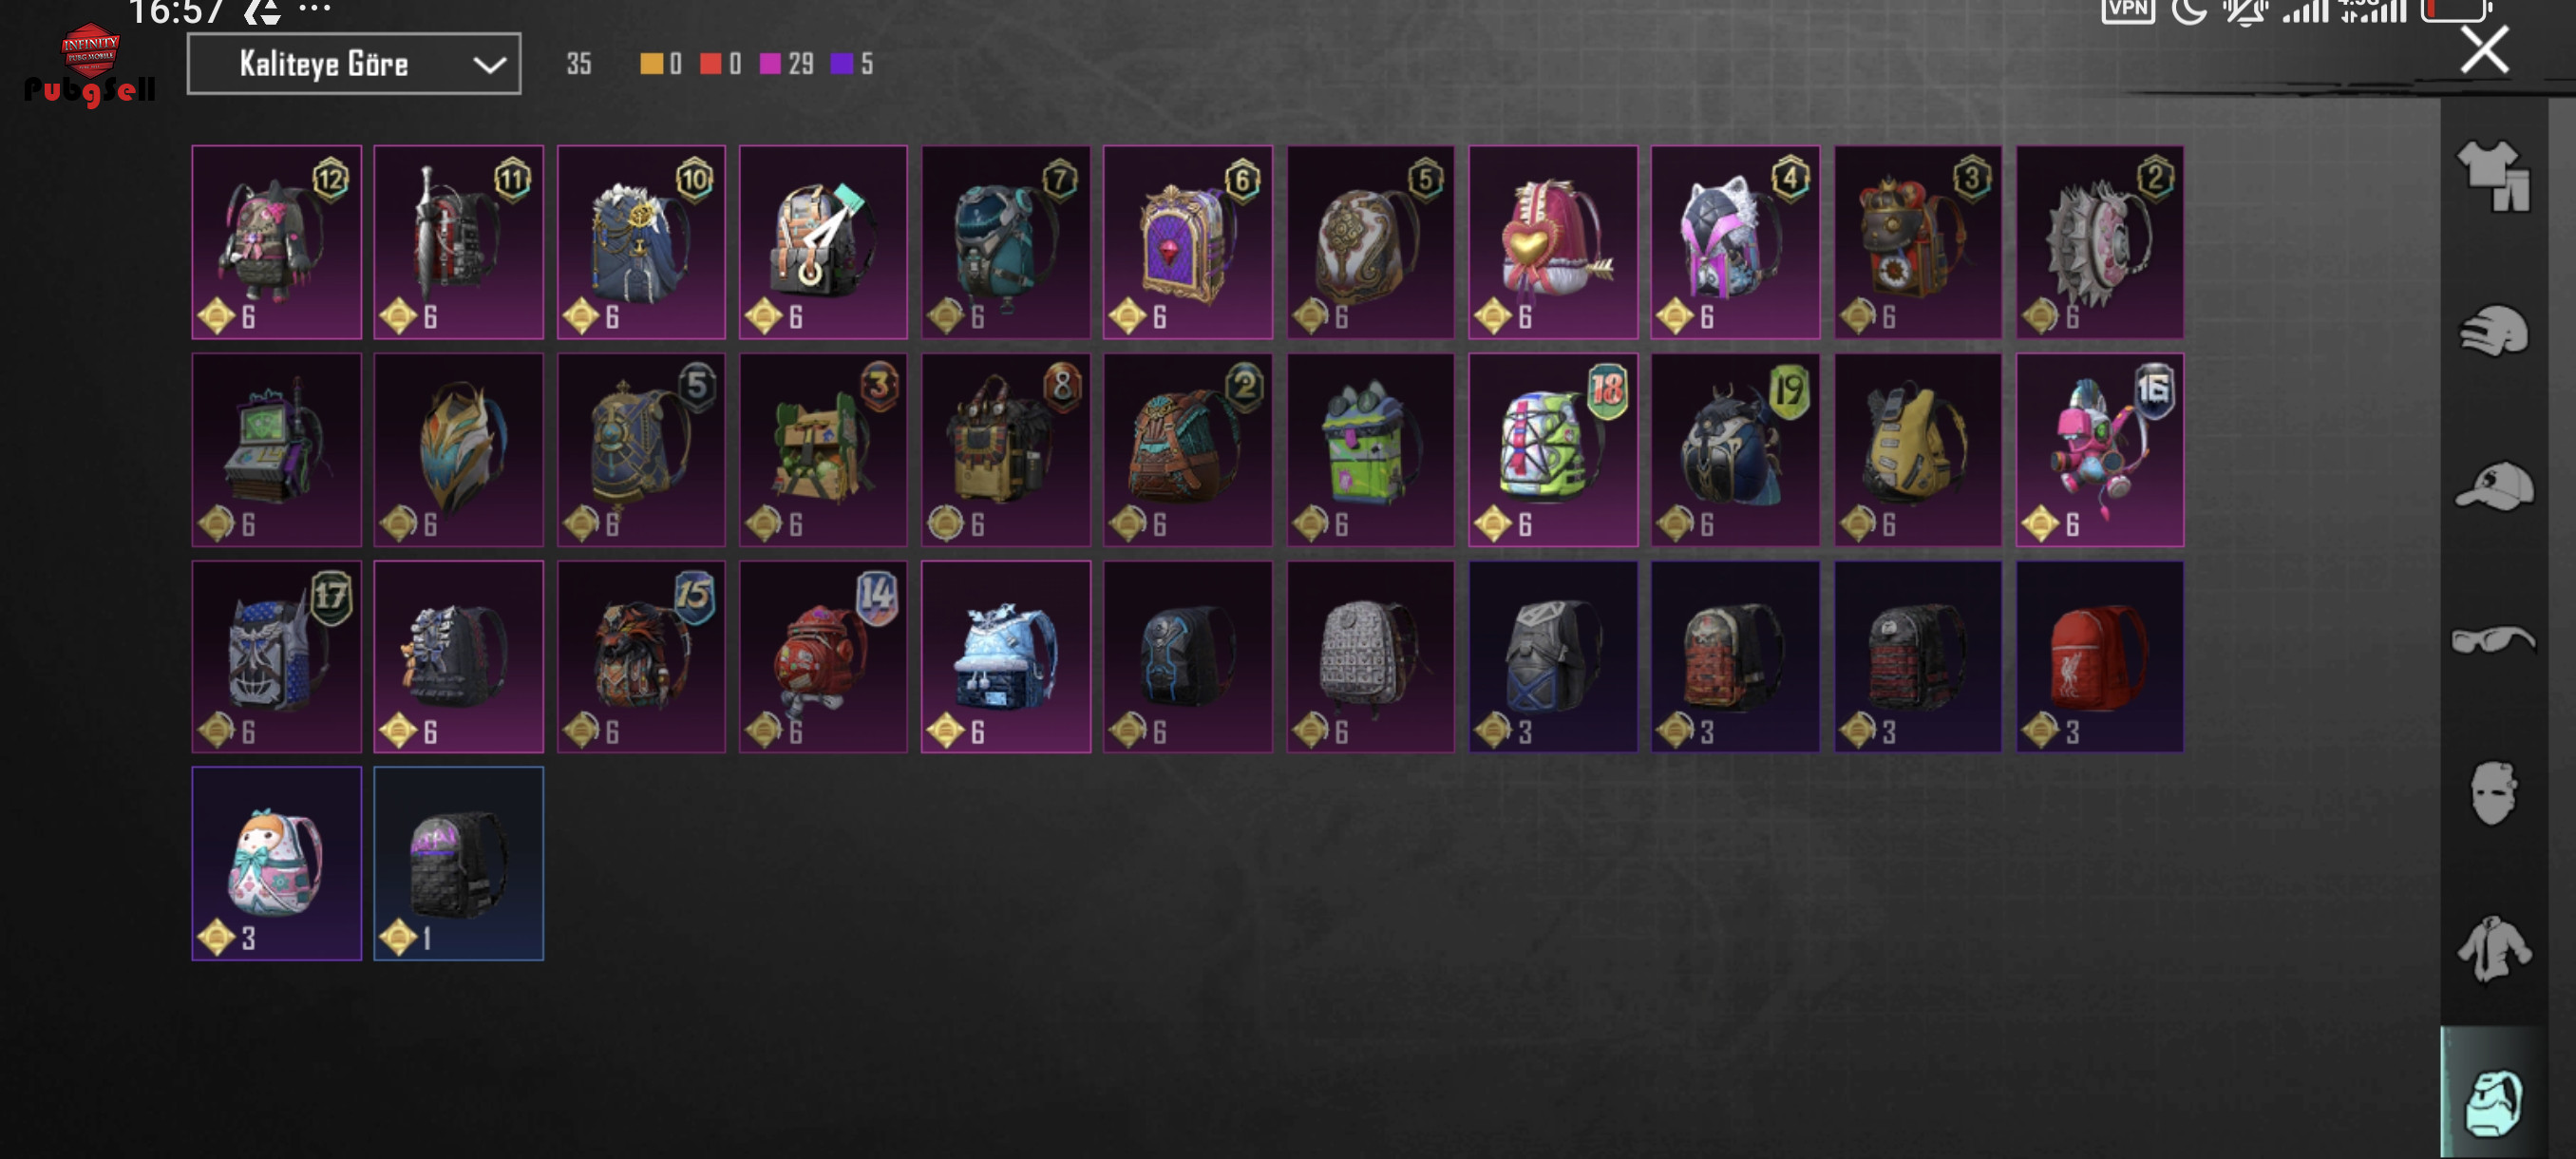Click the yellow quality counter swatch
Image resolution: width=2576 pixels, height=1159 pixels.
651,64
